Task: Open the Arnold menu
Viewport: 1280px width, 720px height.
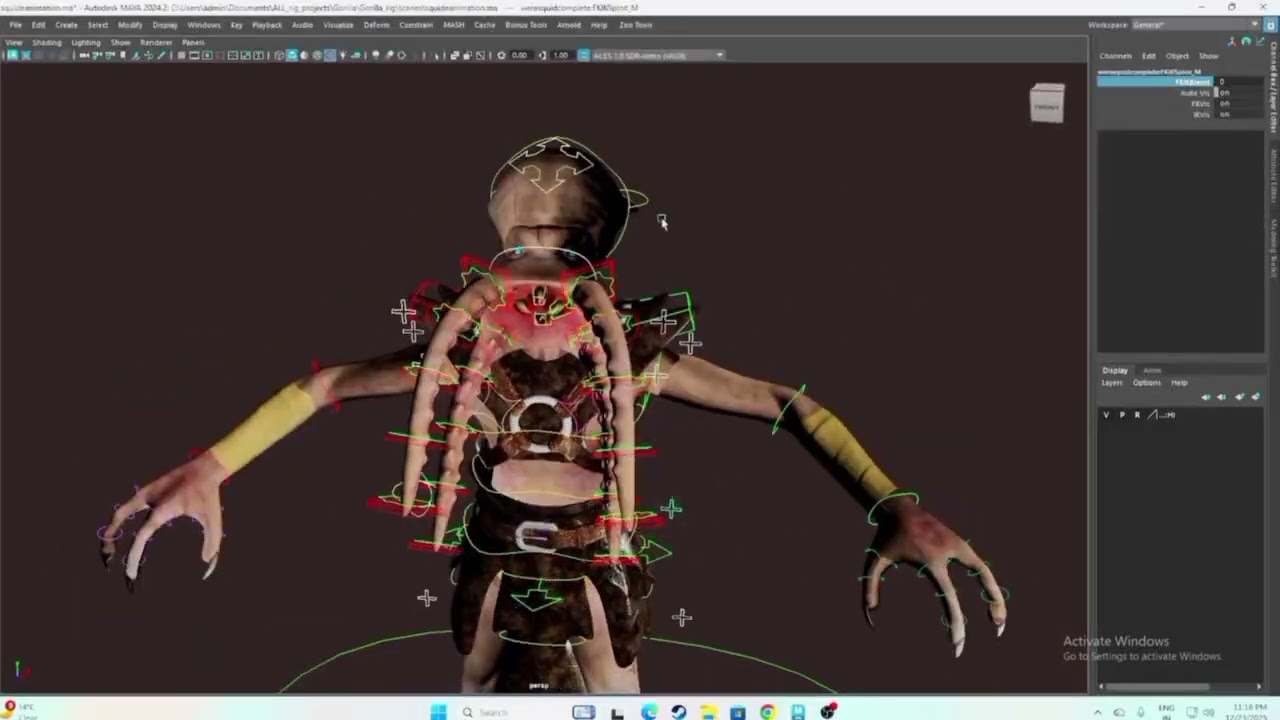Action: [x=568, y=25]
